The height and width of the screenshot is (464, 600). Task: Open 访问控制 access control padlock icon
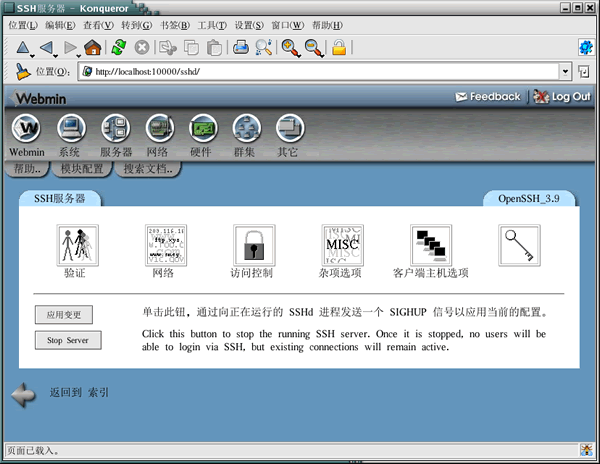coord(254,245)
